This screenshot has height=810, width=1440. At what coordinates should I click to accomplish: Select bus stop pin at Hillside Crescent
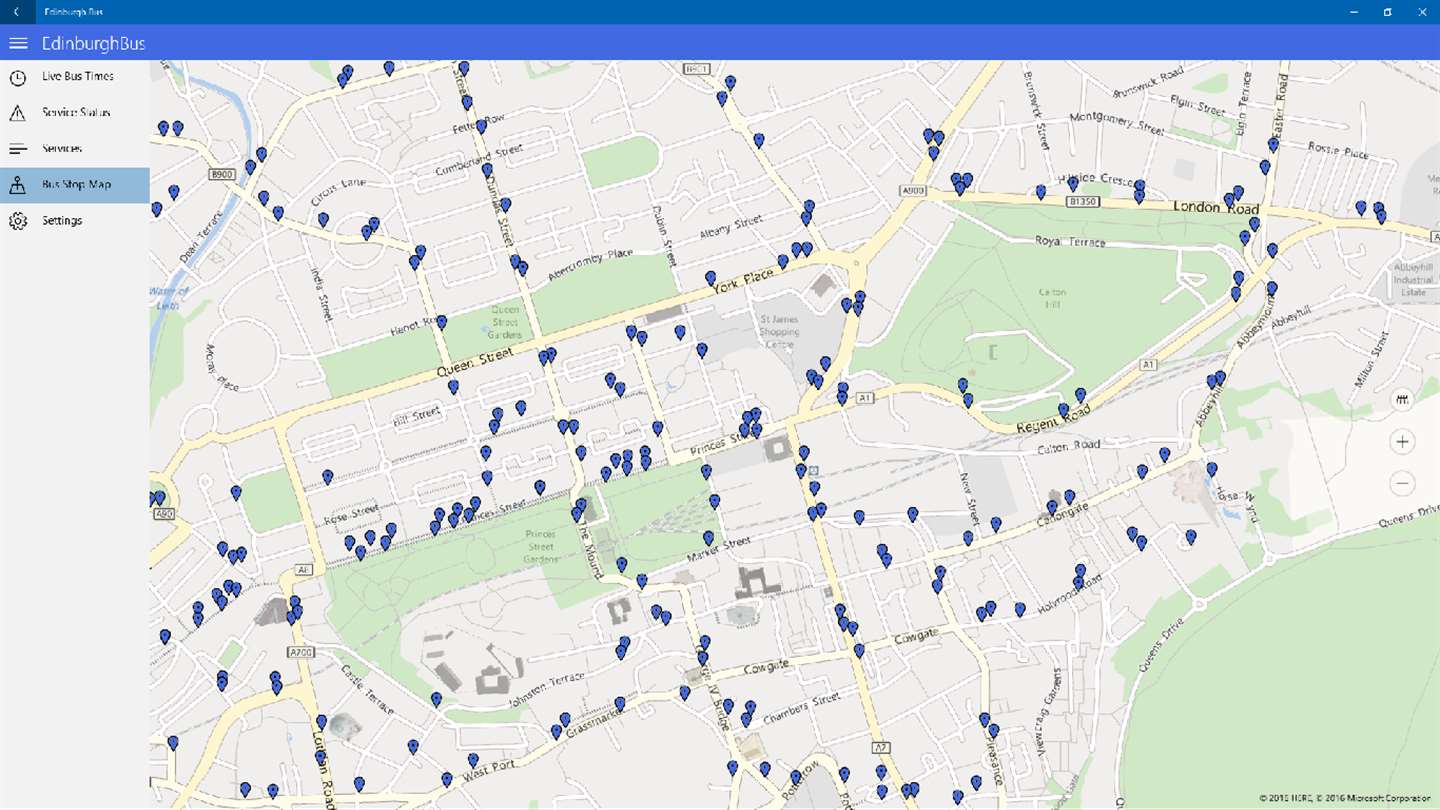point(1073,184)
